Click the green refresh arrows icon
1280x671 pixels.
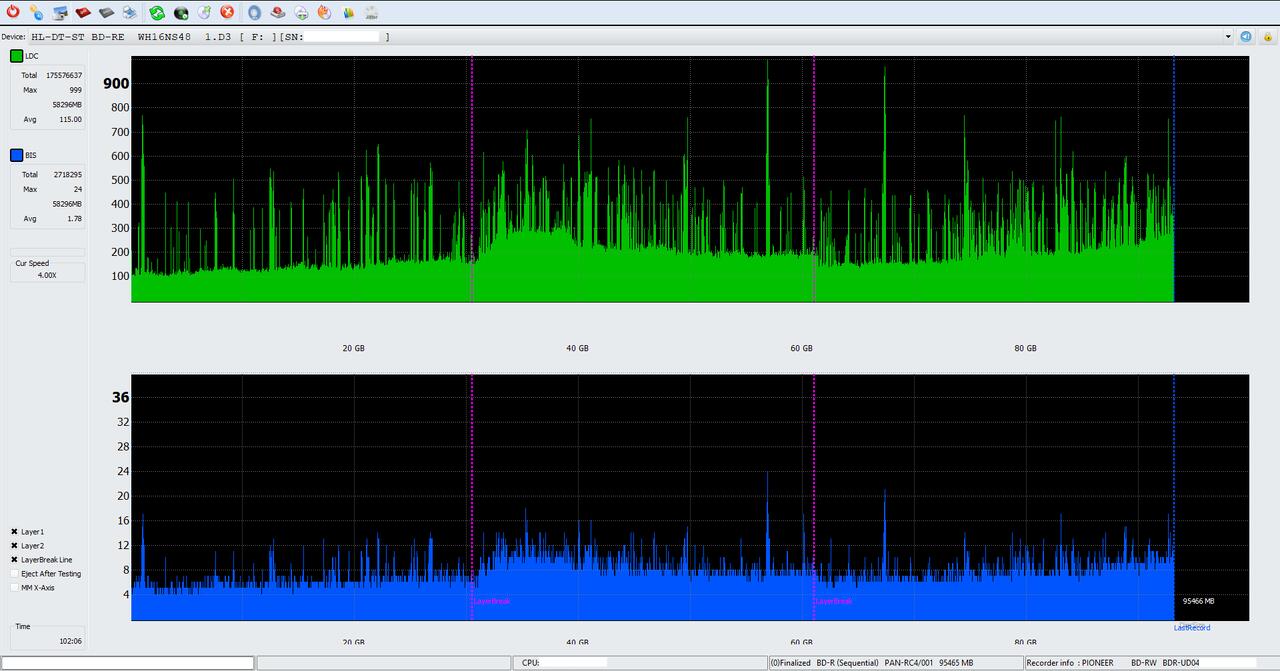pyautogui.click(x=157, y=12)
